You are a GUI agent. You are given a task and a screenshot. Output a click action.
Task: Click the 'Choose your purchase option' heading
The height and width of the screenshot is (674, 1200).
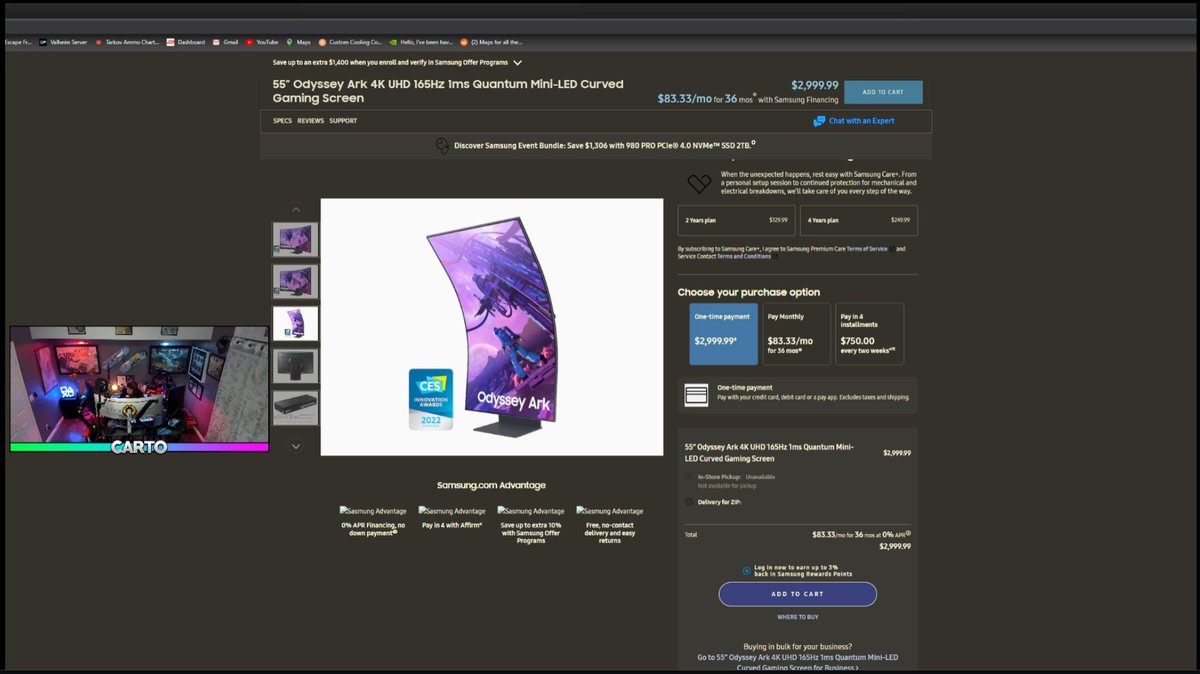[749, 292]
